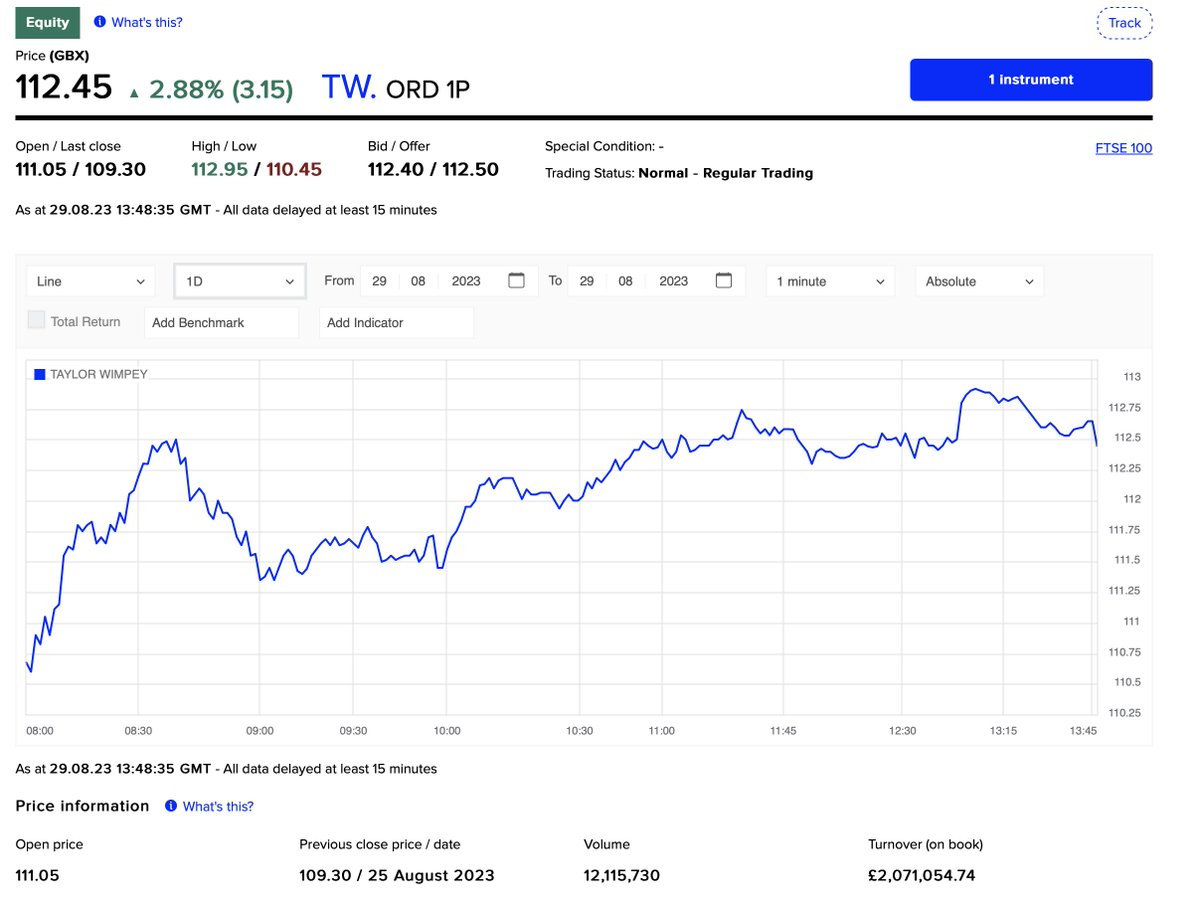Click the Volume value 12,115,730
Image resolution: width=1200 pixels, height=905 pixels.
pyautogui.click(x=622, y=876)
